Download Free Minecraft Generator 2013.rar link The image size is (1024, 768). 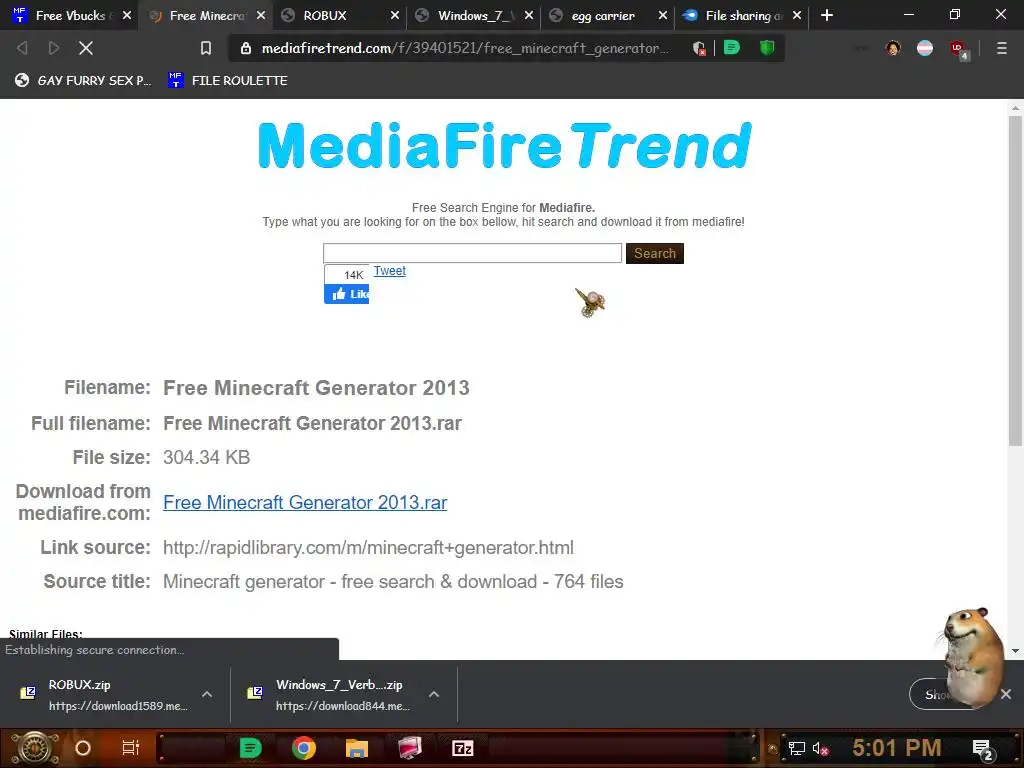[305, 502]
